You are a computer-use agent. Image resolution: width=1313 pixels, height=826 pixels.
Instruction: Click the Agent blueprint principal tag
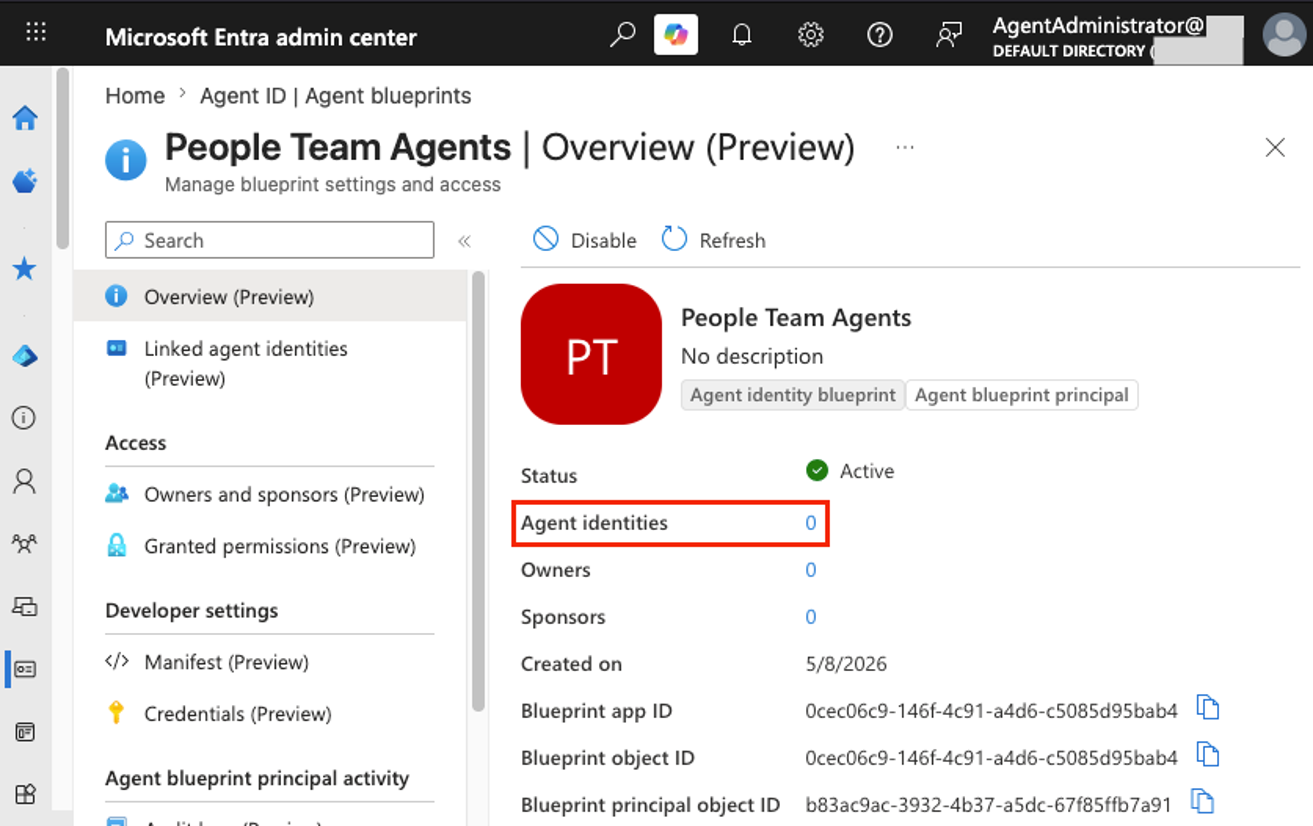(x=1022, y=395)
